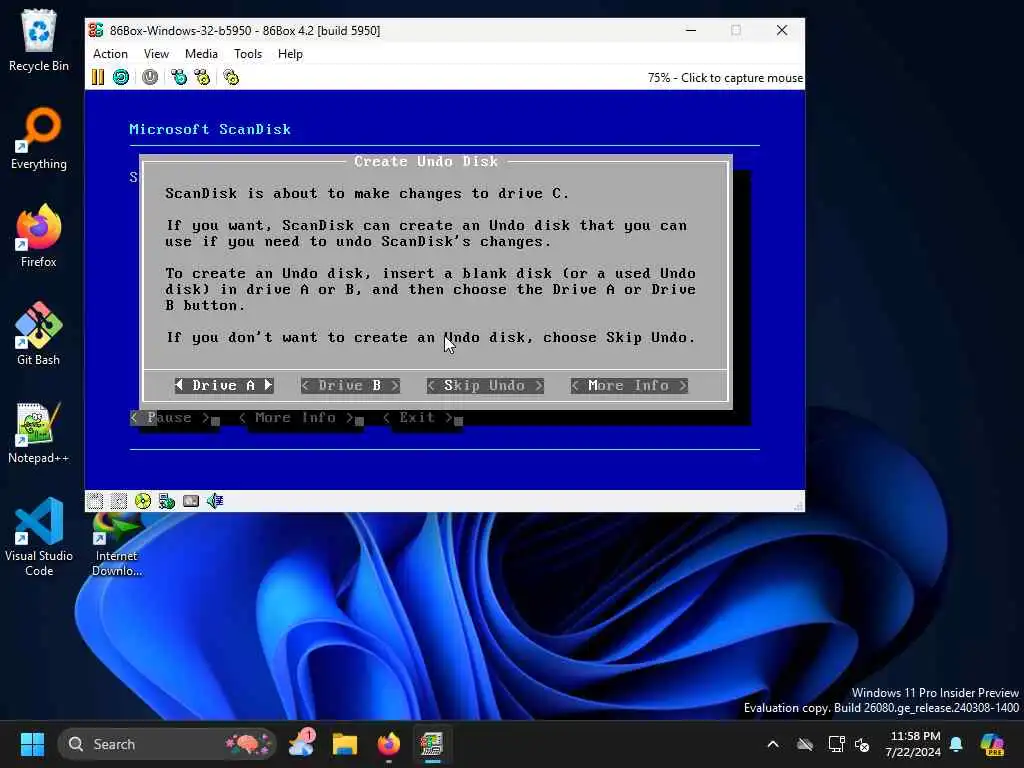Choose Skip Undo in the dialog
The height and width of the screenshot is (768, 1024).
(485, 385)
